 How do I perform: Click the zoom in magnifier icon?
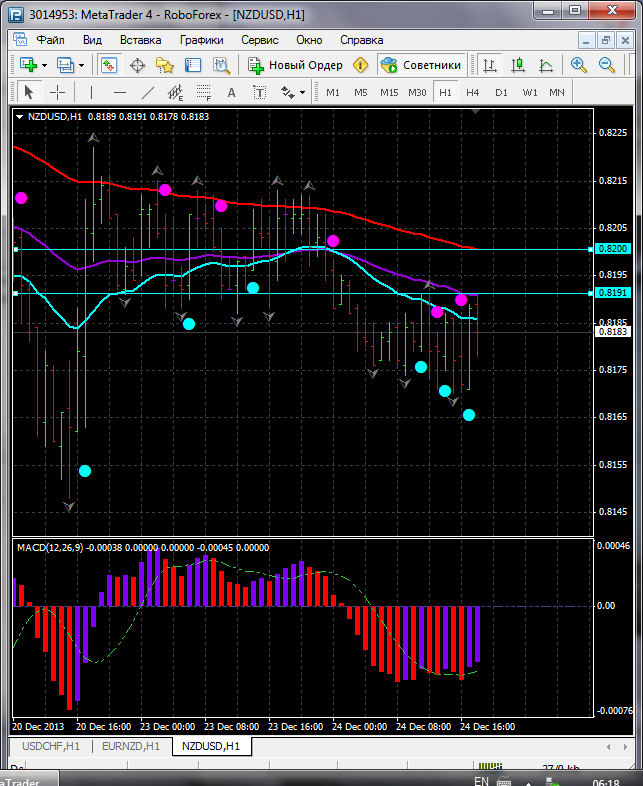(x=579, y=65)
